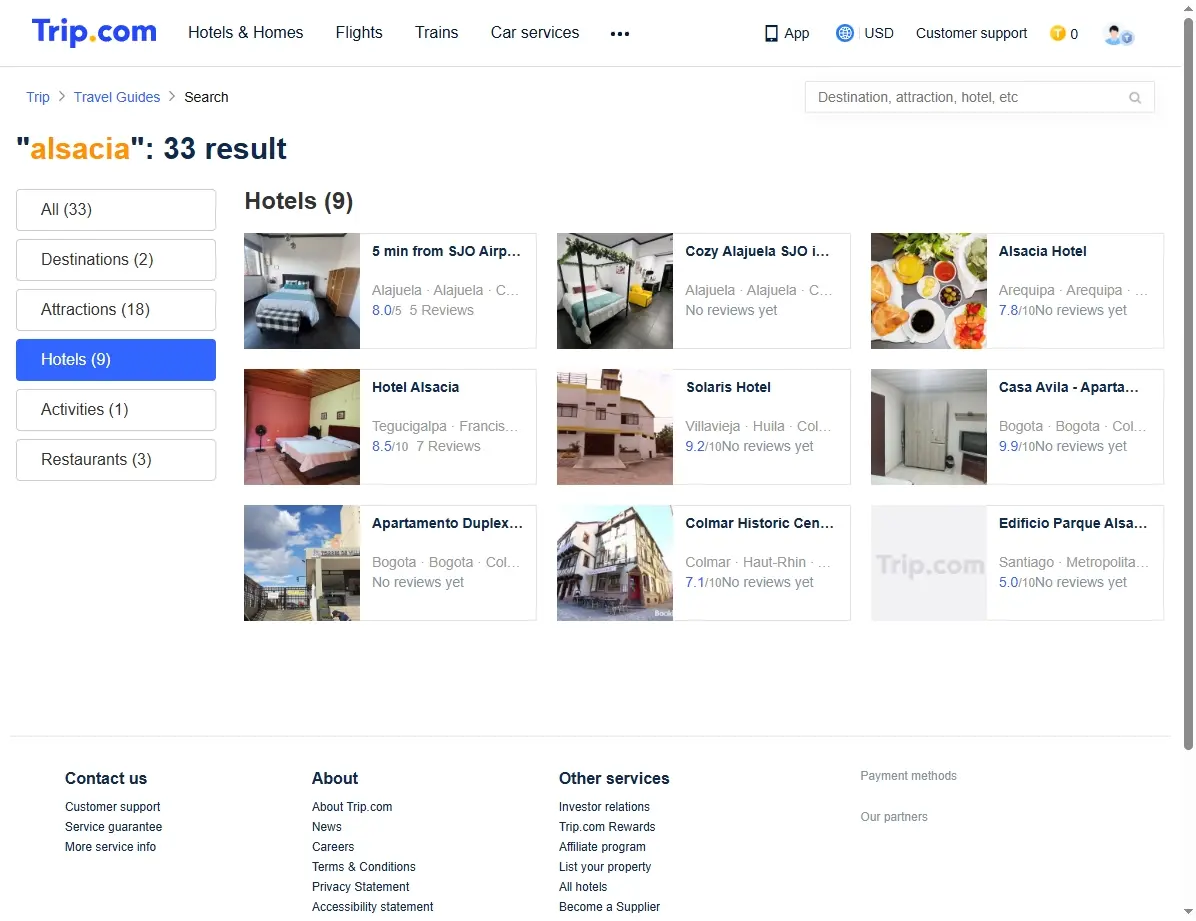The height and width of the screenshot is (921, 1196).
Task: Click the phone App icon
Action: point(771,34)
